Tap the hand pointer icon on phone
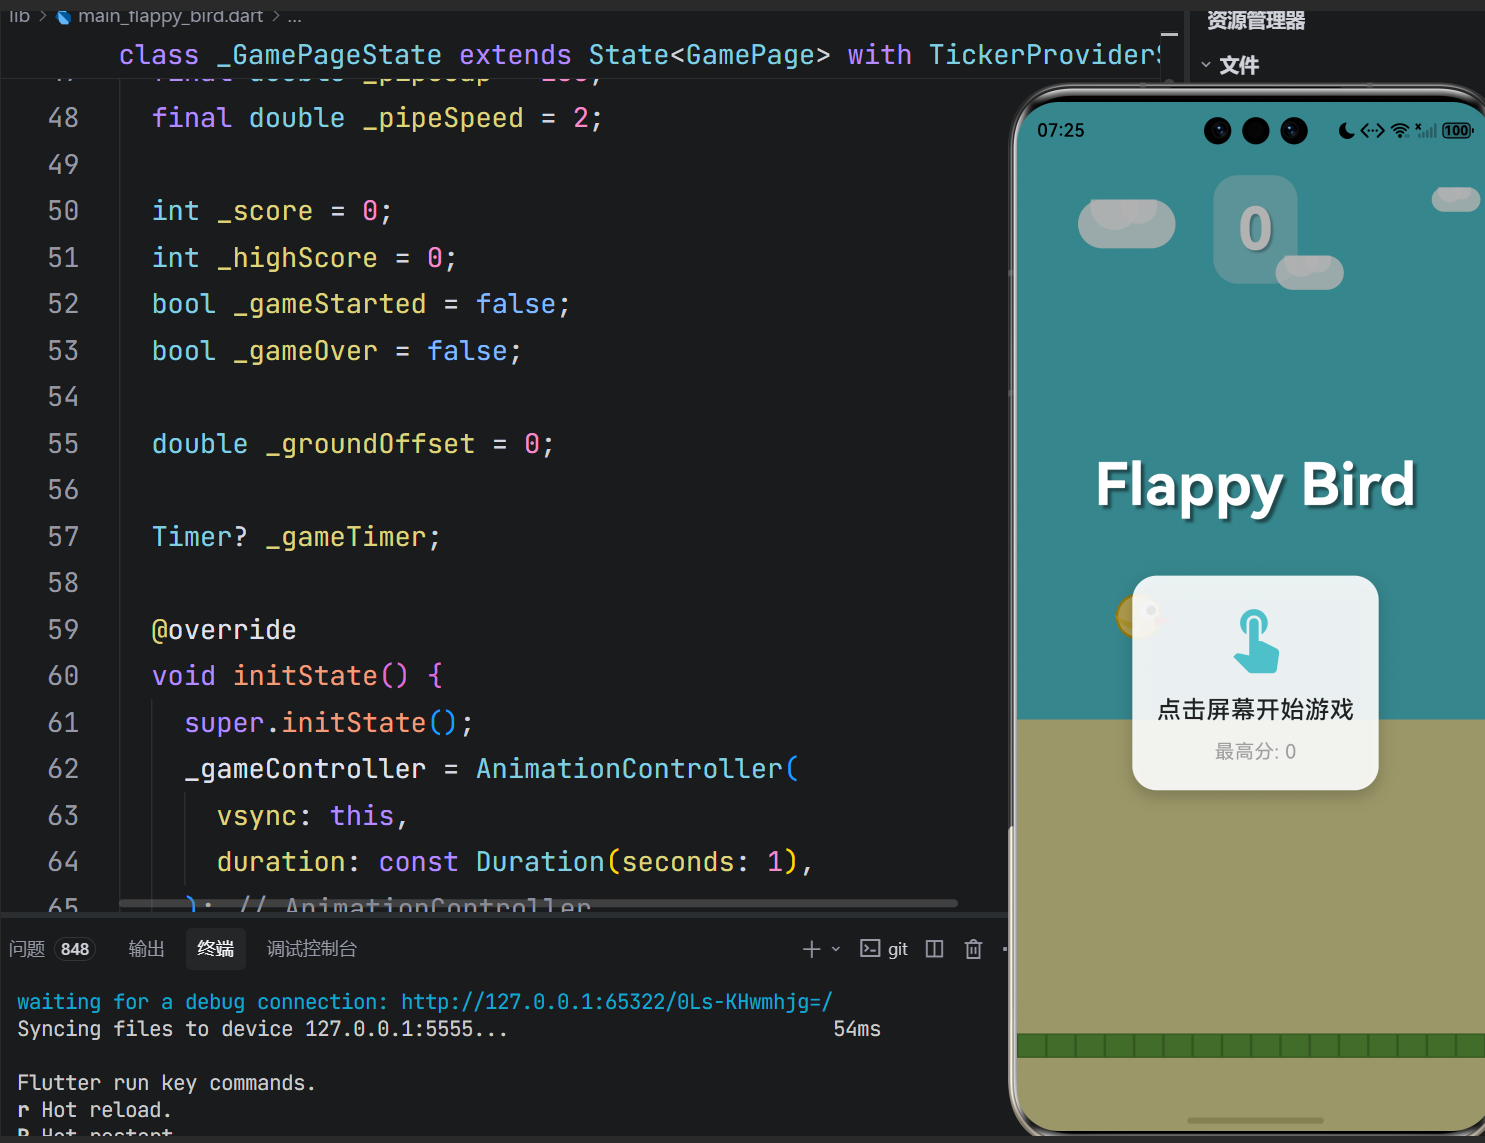The image size is (1485, 1143). tap(1255, 641)
